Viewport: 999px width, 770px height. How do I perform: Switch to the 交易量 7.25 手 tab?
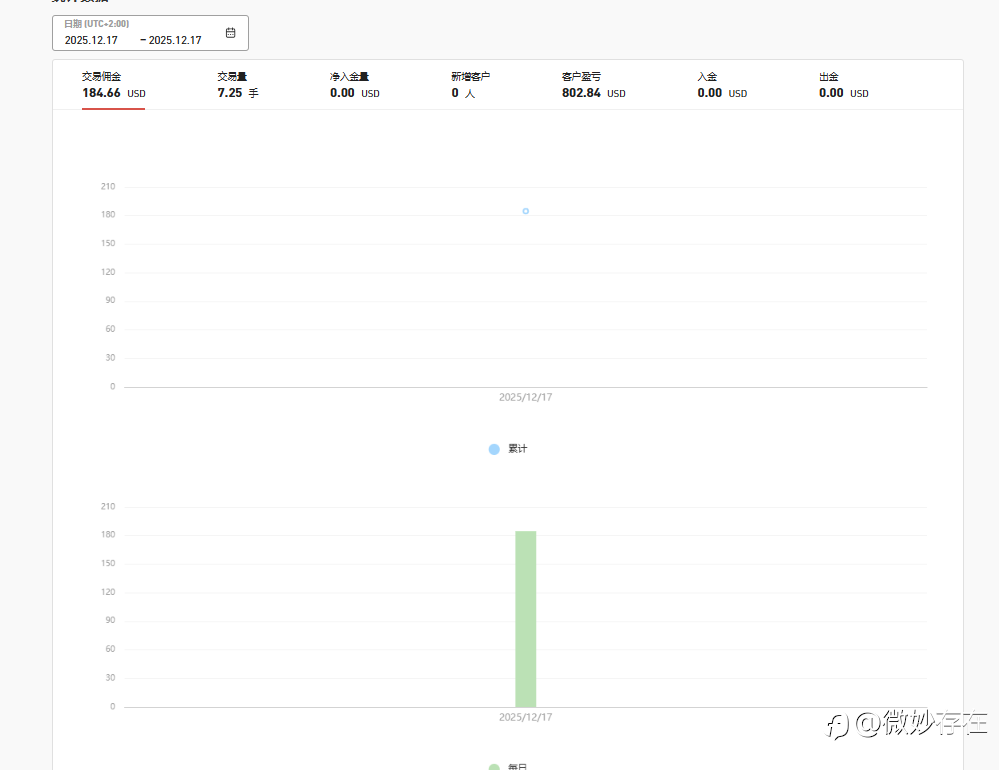(x=238, y=85)
